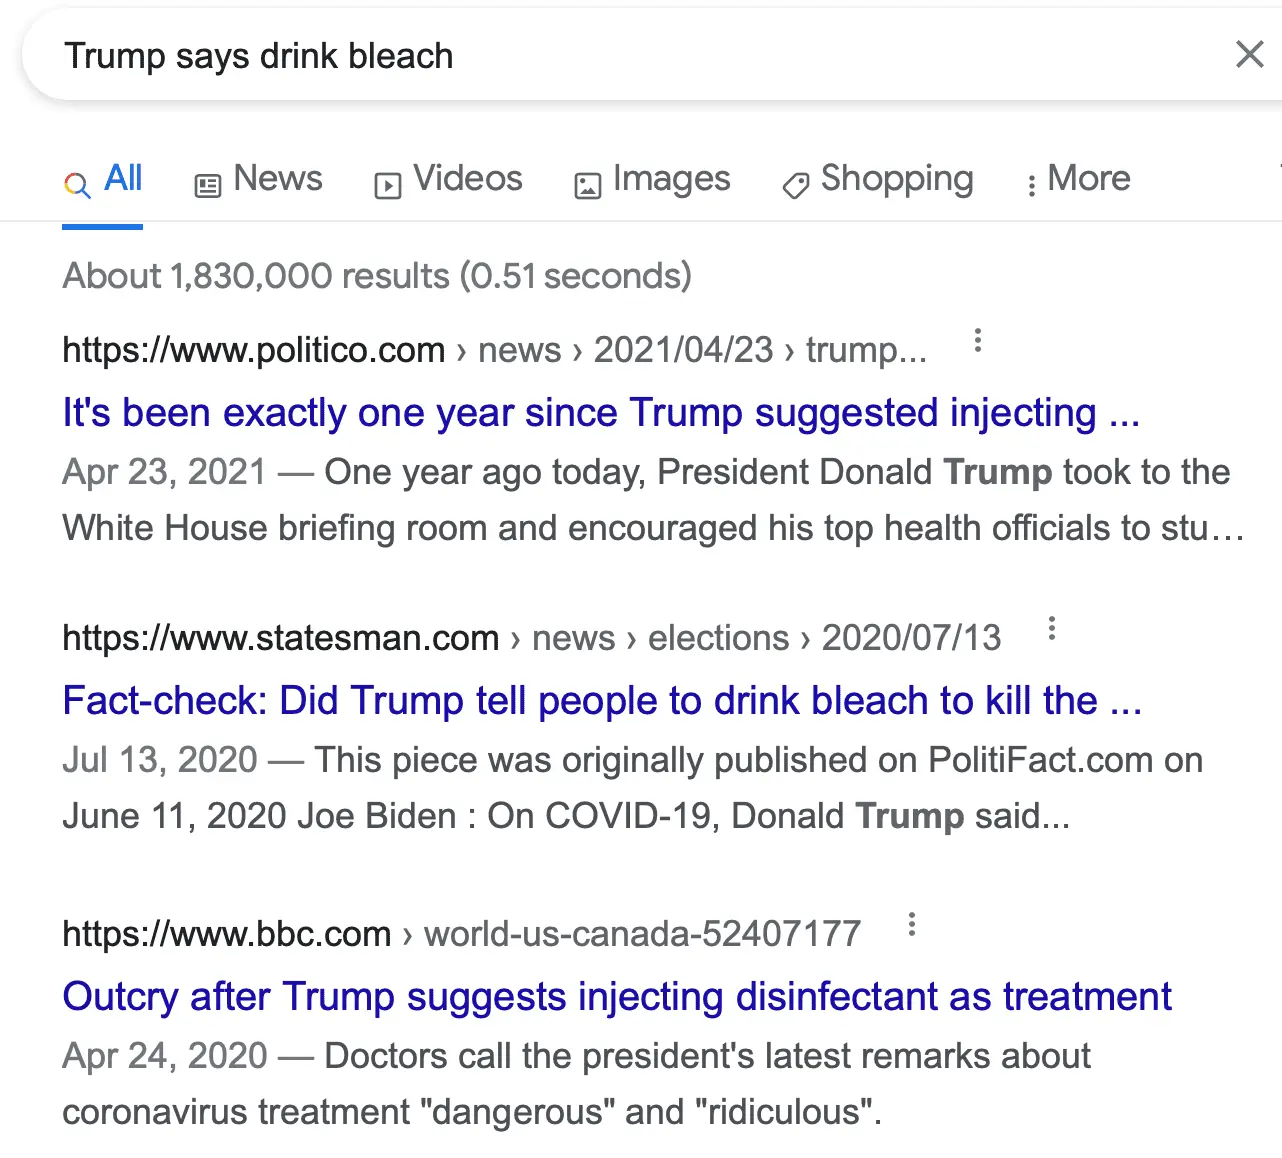Screen dimensions: 1282x1158
Task: Click the price tag icon beside Shopping
Action: point(795,185)
